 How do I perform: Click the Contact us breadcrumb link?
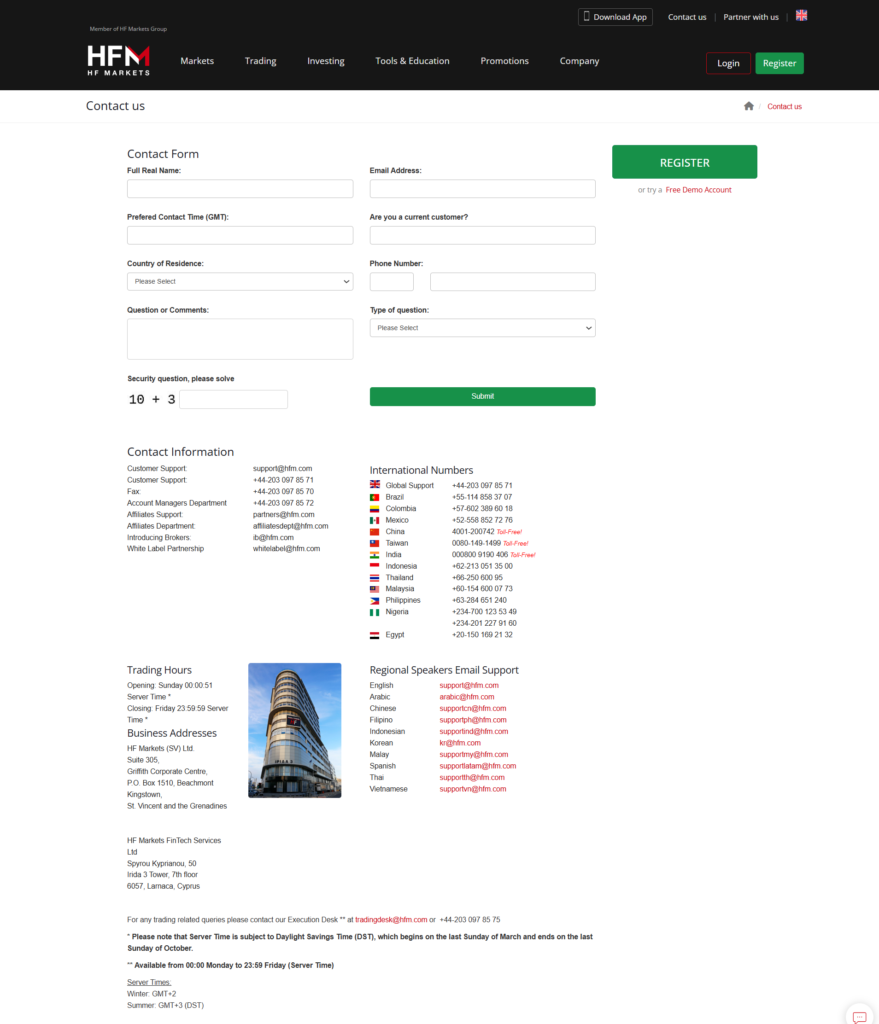784,106
